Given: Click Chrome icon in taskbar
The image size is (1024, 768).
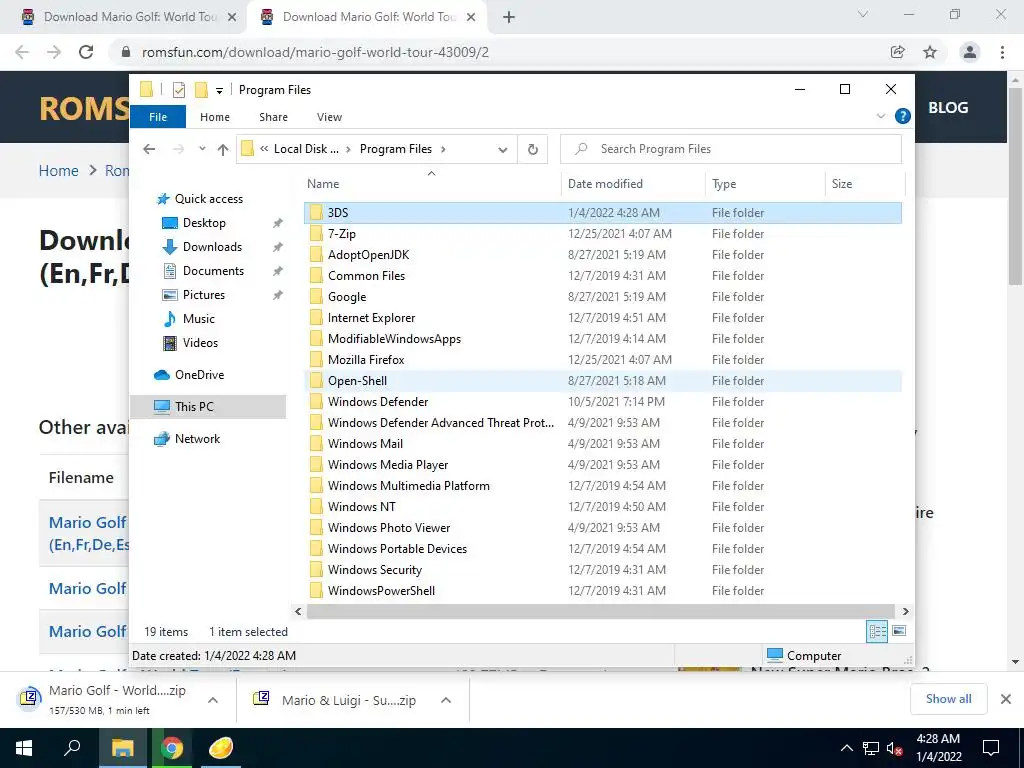Looking at the screenshot, I should click(x=172, y=748).
